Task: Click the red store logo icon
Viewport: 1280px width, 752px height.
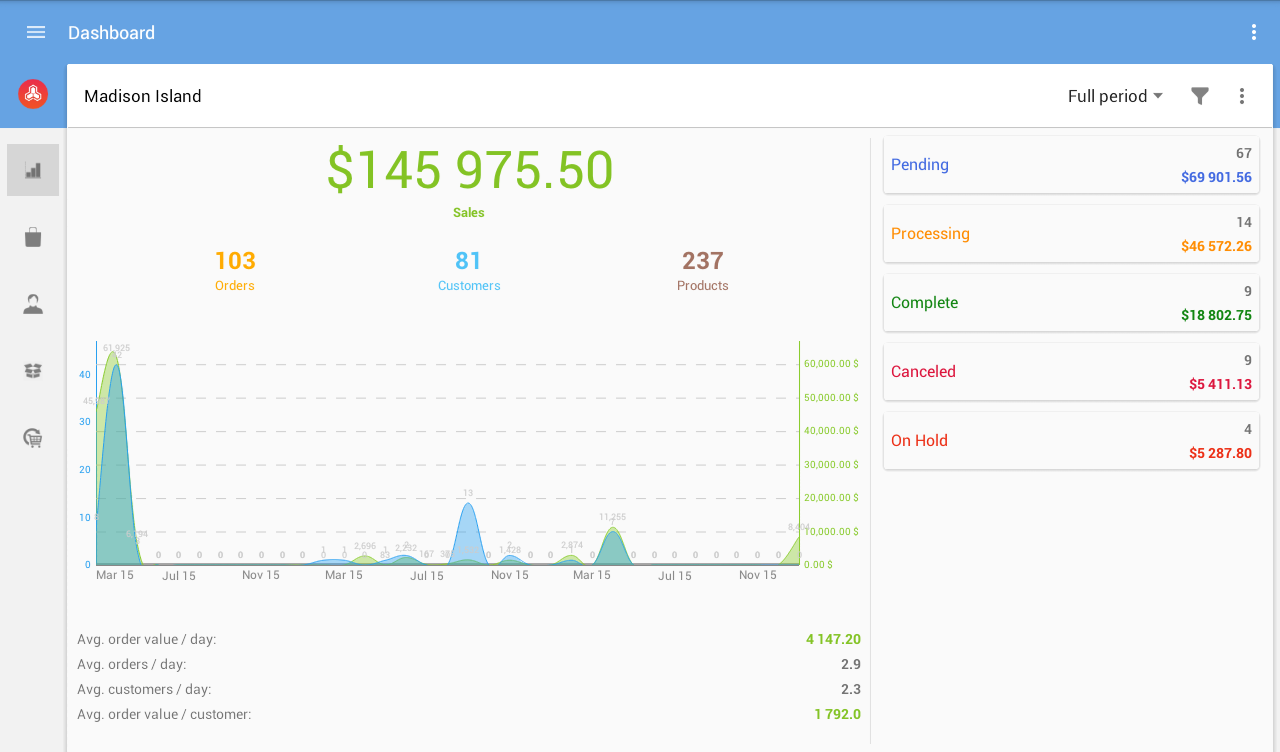Action: [33, 94]
